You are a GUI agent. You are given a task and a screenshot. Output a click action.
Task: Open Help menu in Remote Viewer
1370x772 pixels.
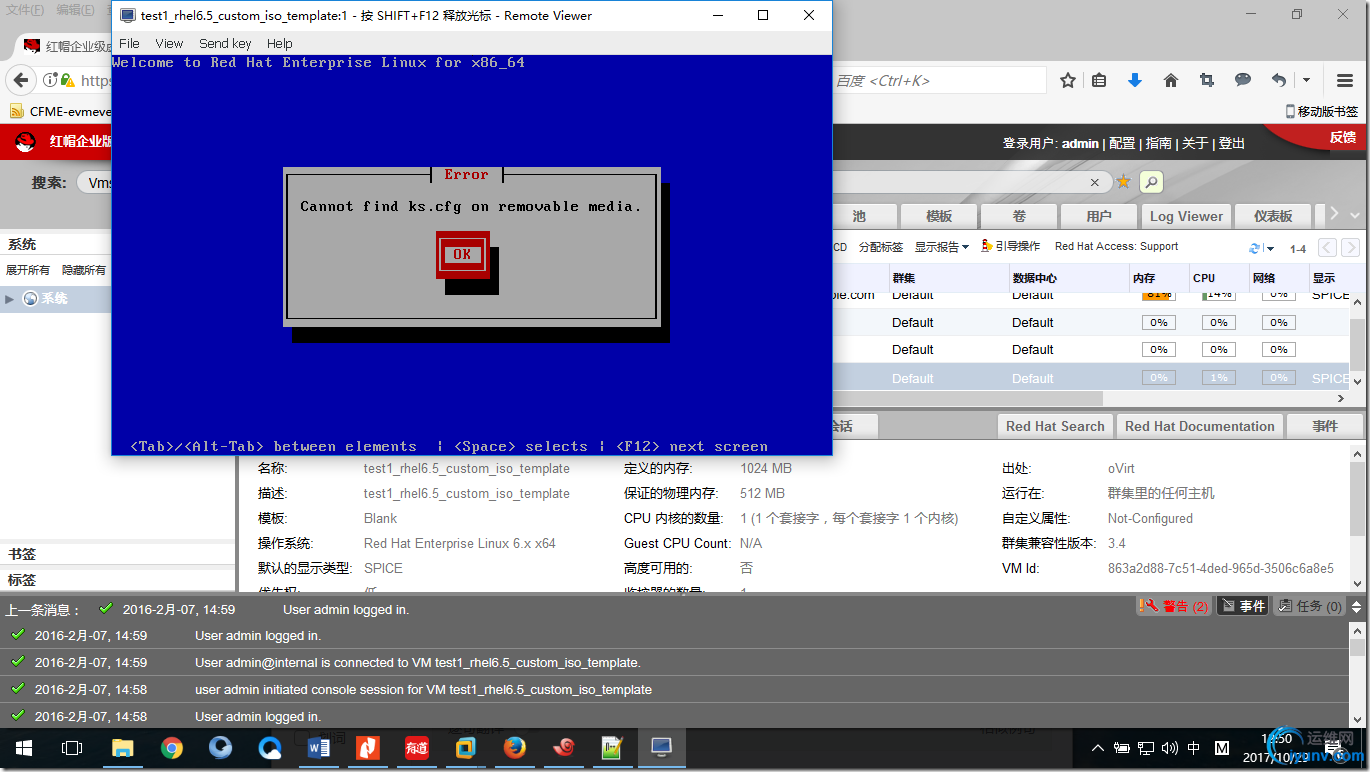click(x=280, y=43)
